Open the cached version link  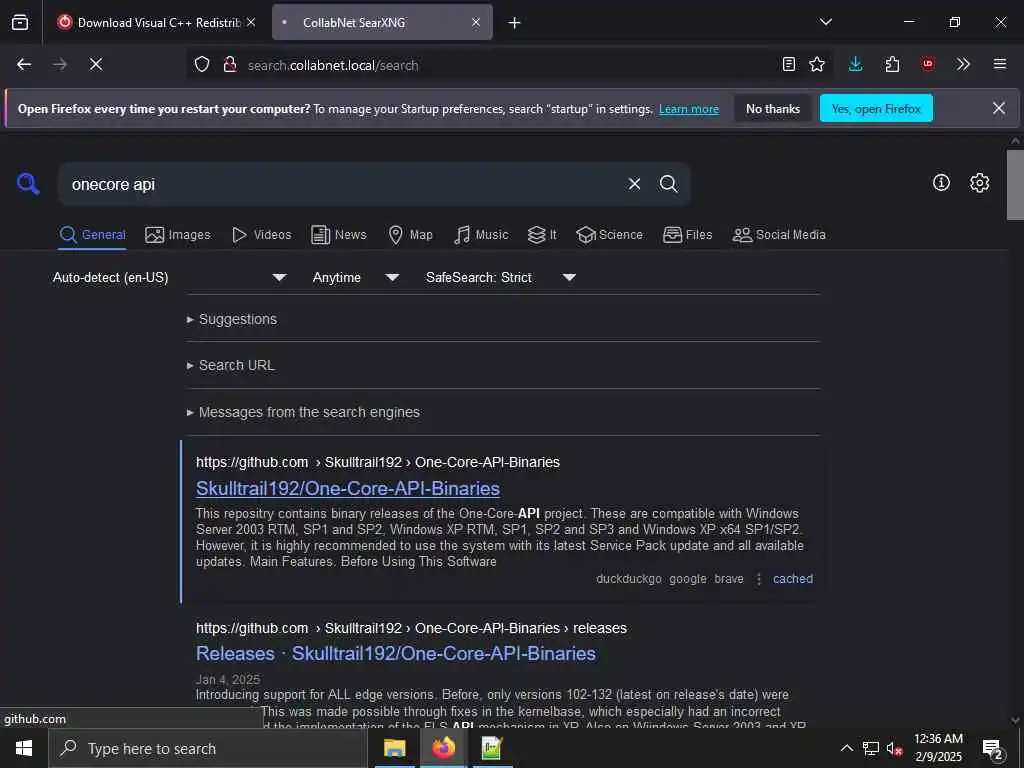[793, 579]
